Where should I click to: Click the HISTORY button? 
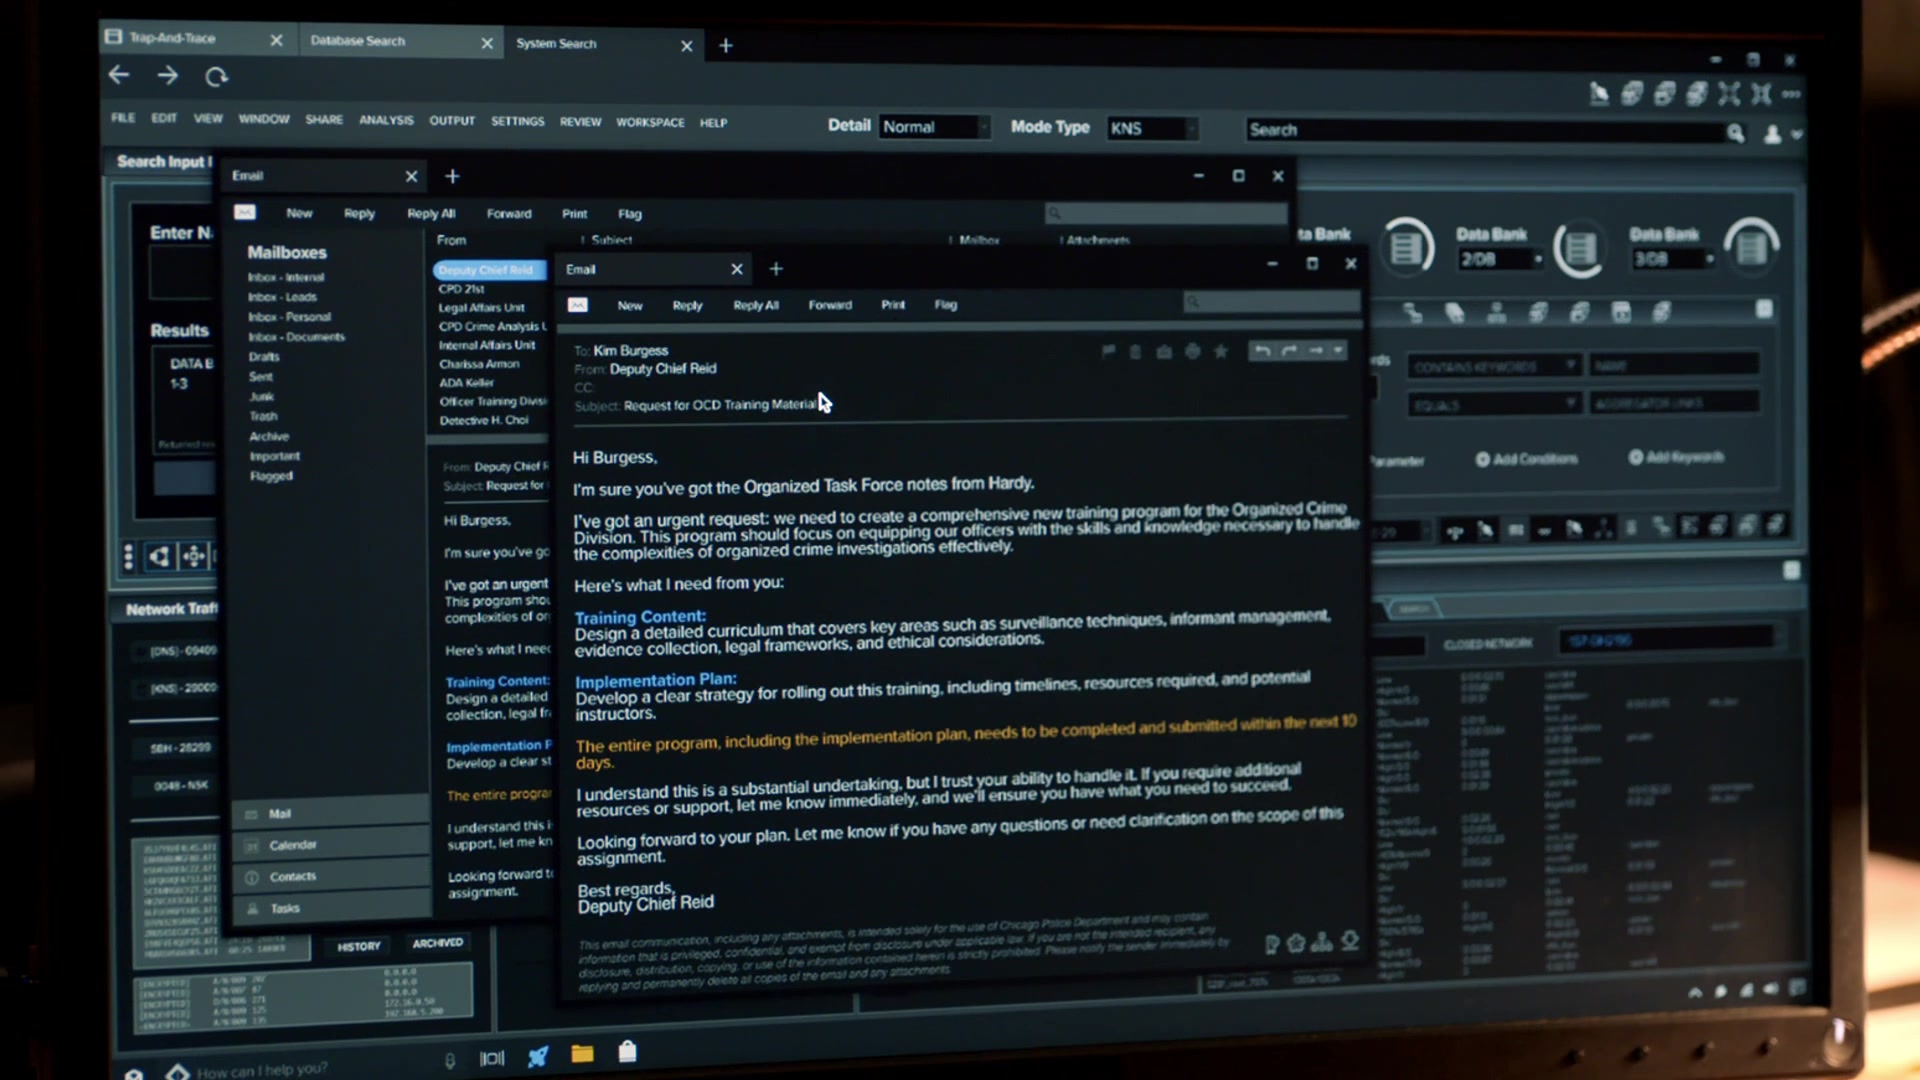(359, 946)
